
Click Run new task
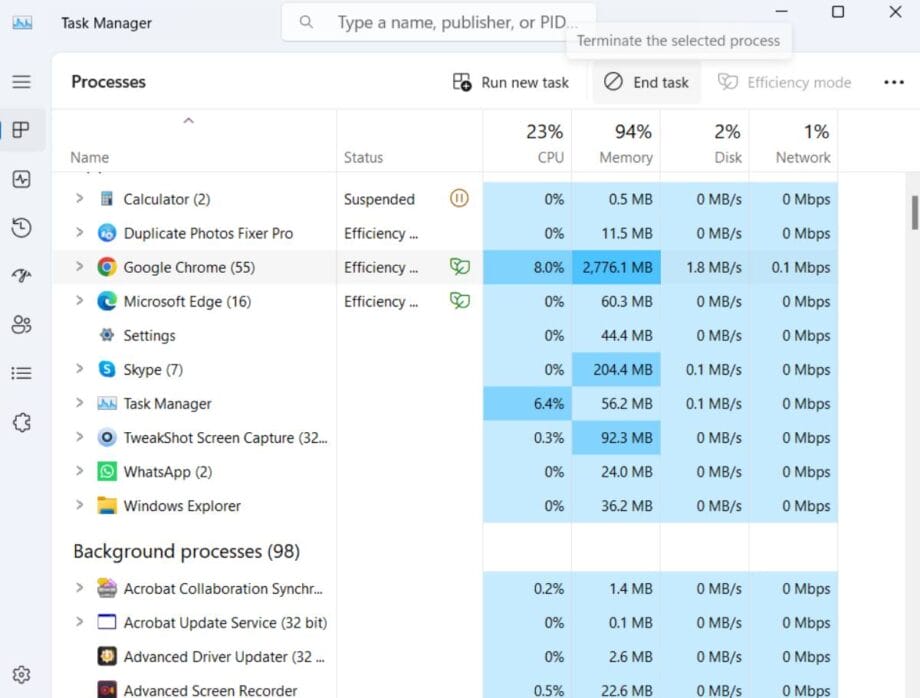point(511,82)
